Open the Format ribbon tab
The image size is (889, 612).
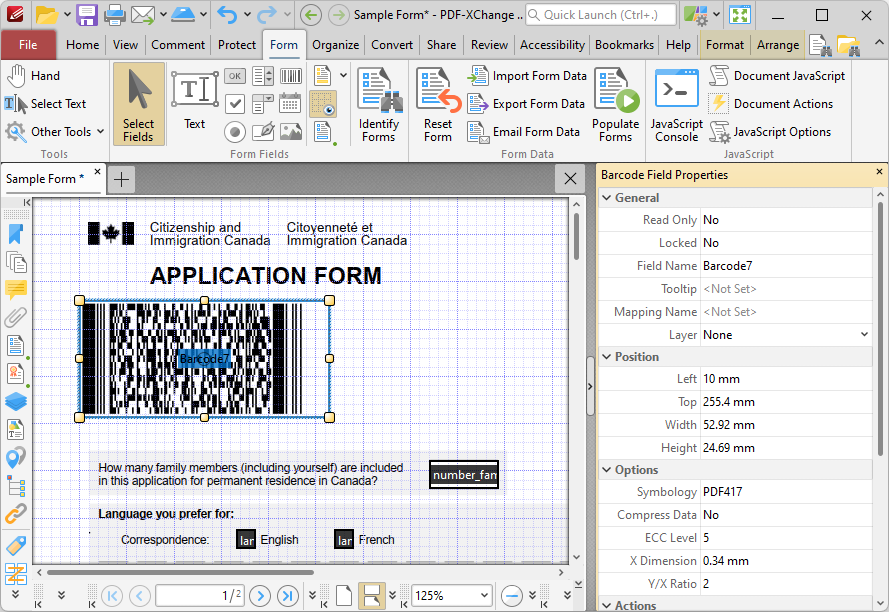725,45
